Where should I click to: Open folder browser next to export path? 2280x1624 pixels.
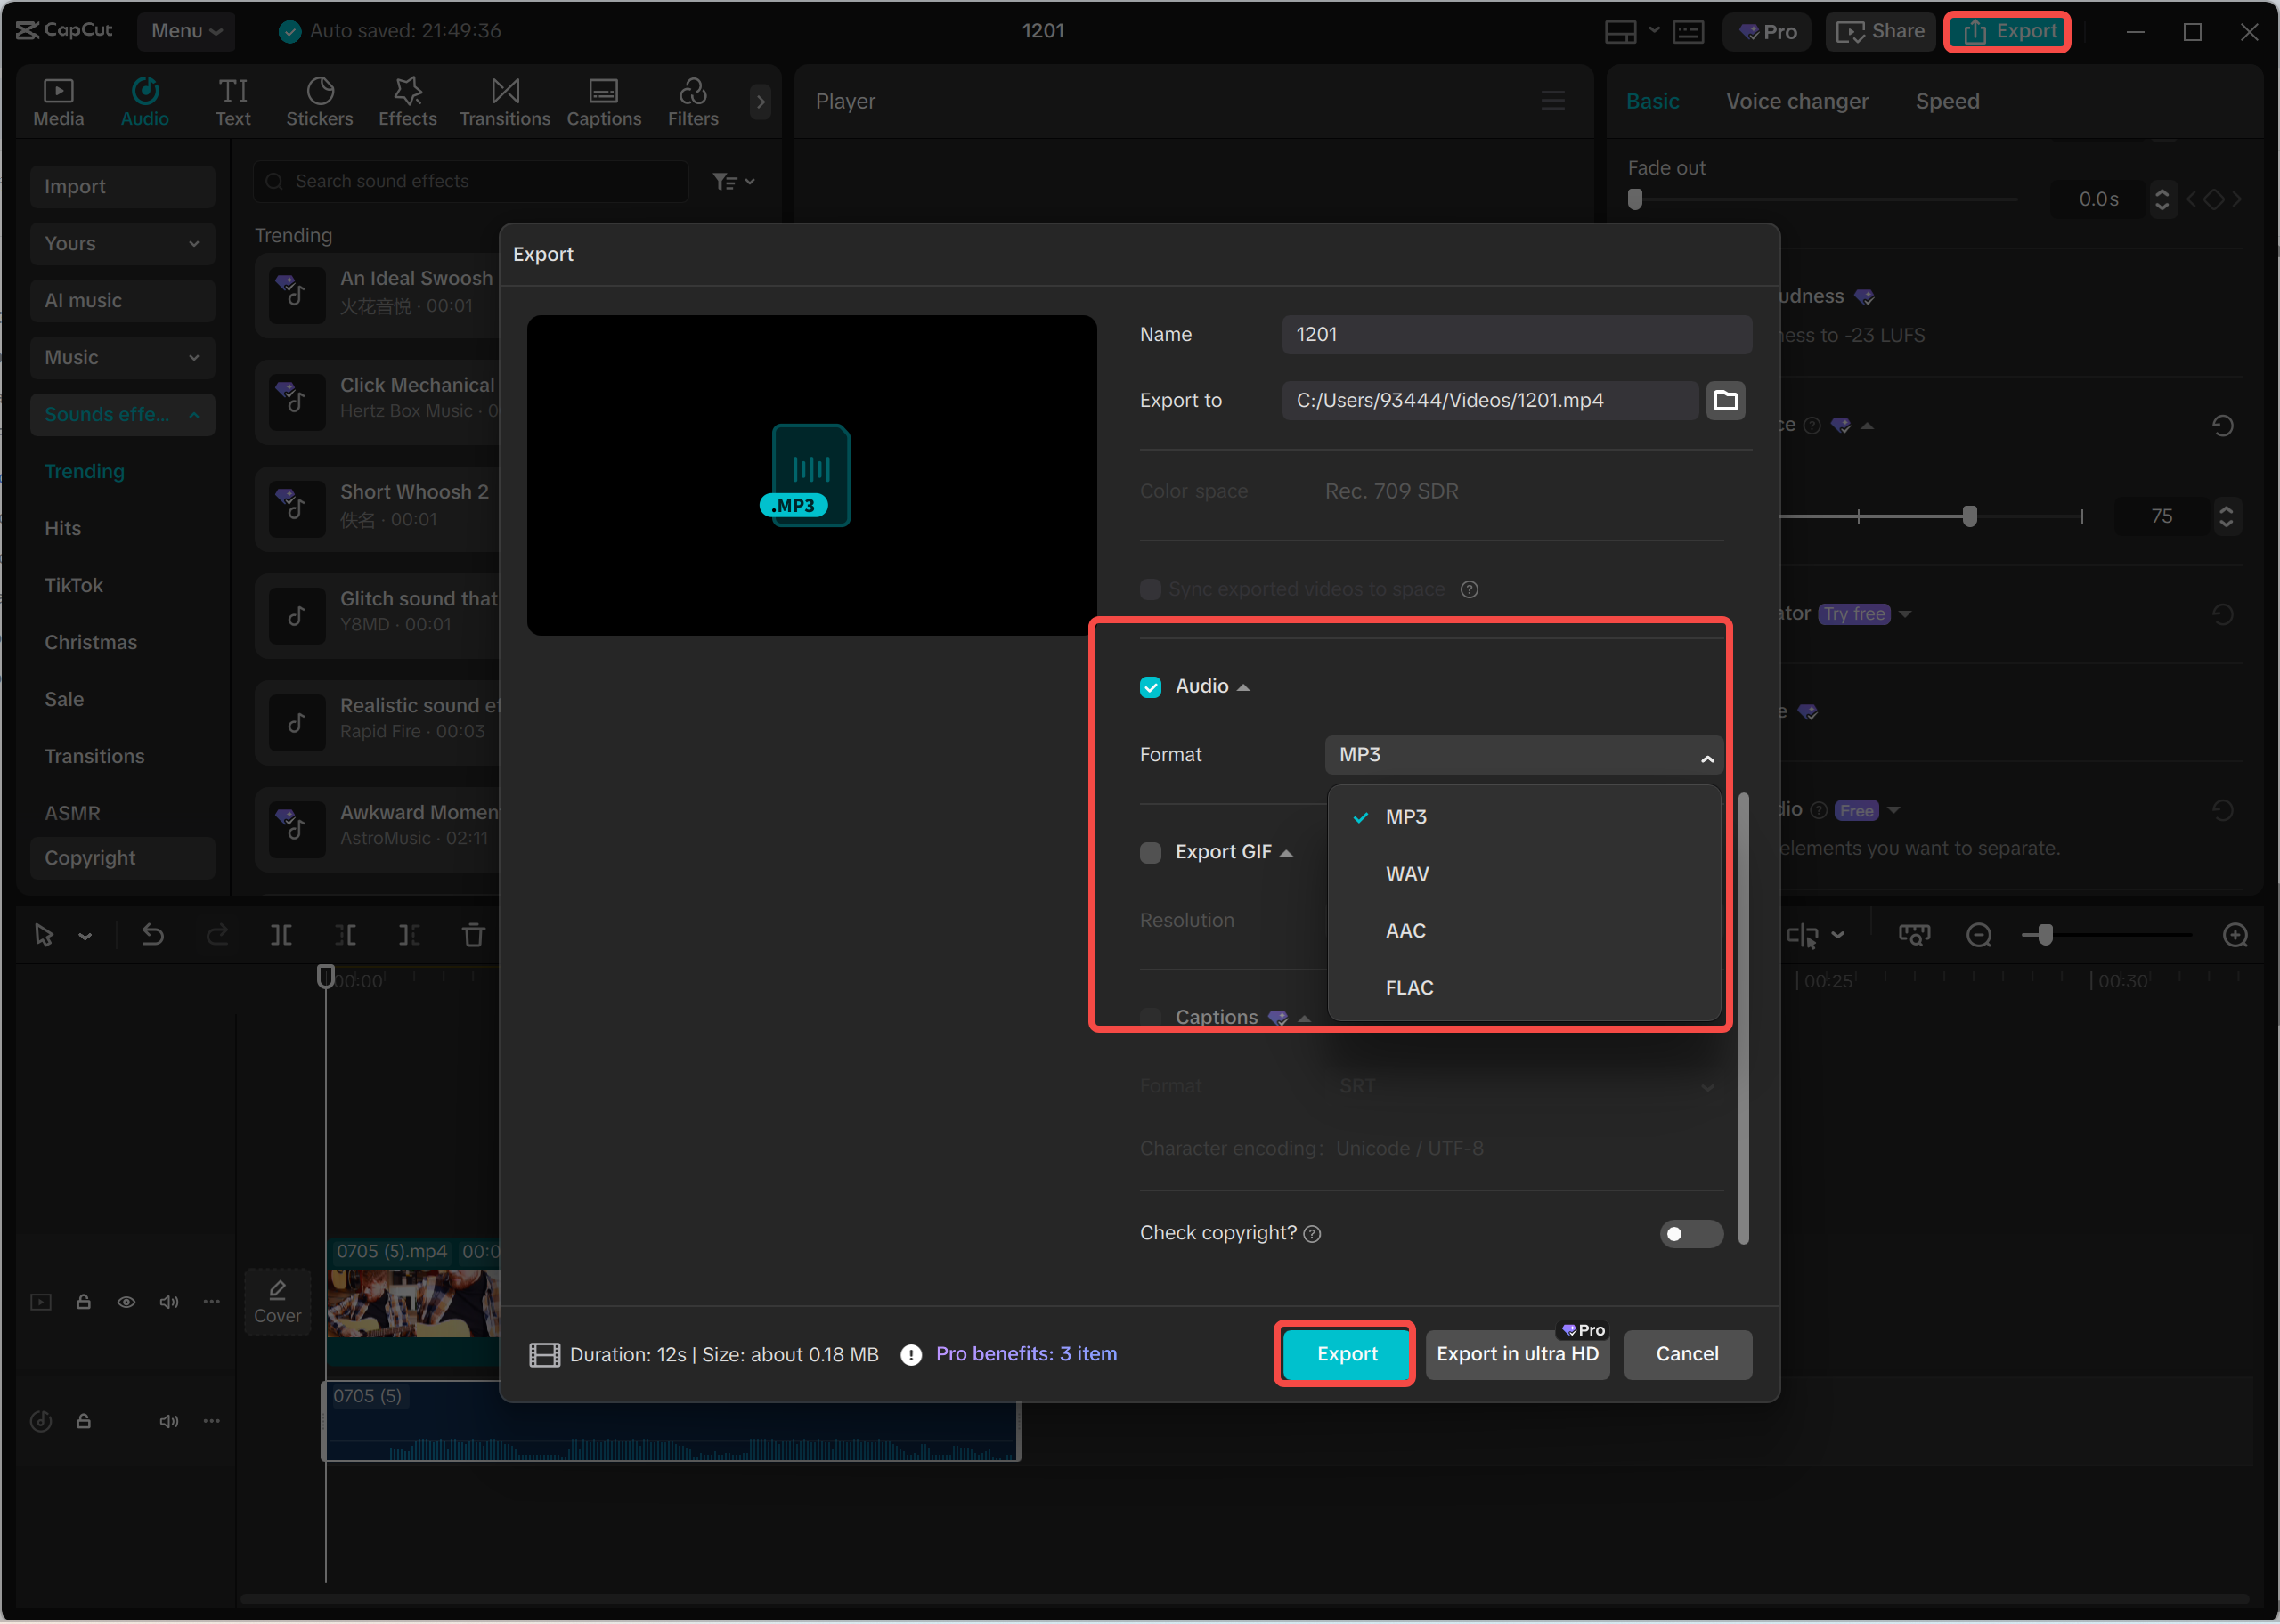(1725, 400)
